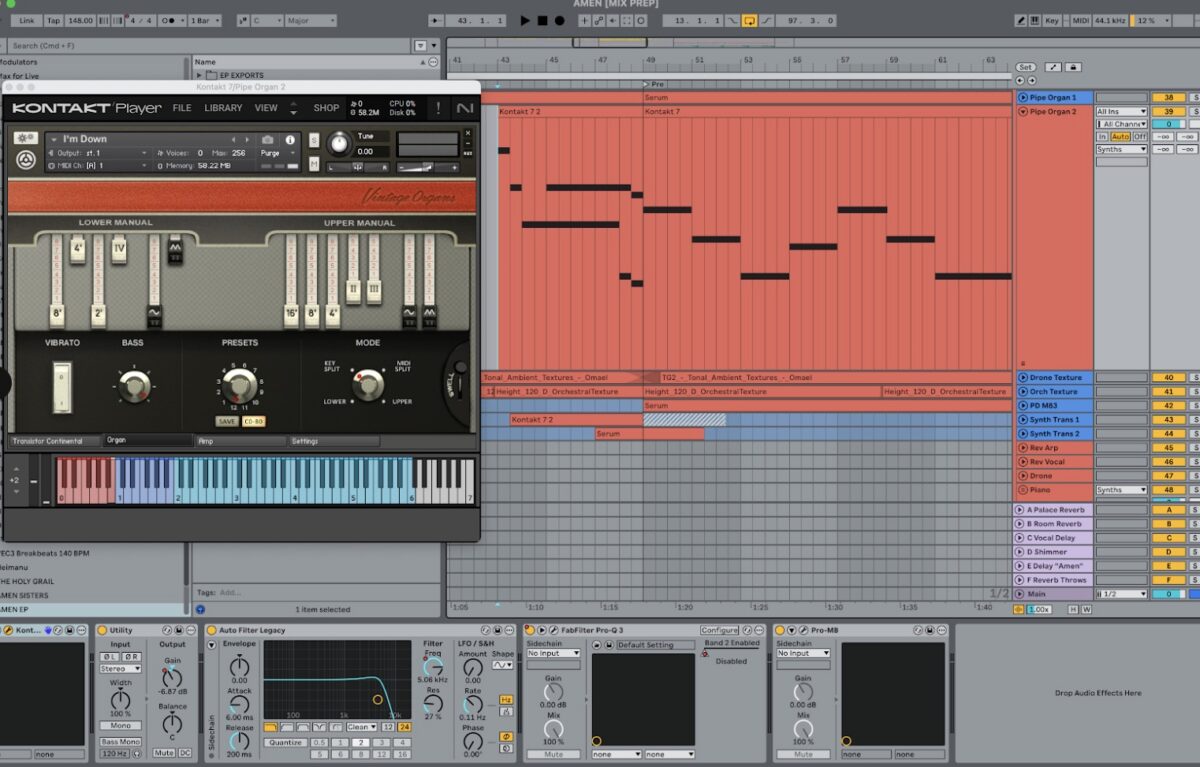This screenshot has height=767, width=1200.
Task: Click the Kontakt NI logo
Action: pos(464,108)
